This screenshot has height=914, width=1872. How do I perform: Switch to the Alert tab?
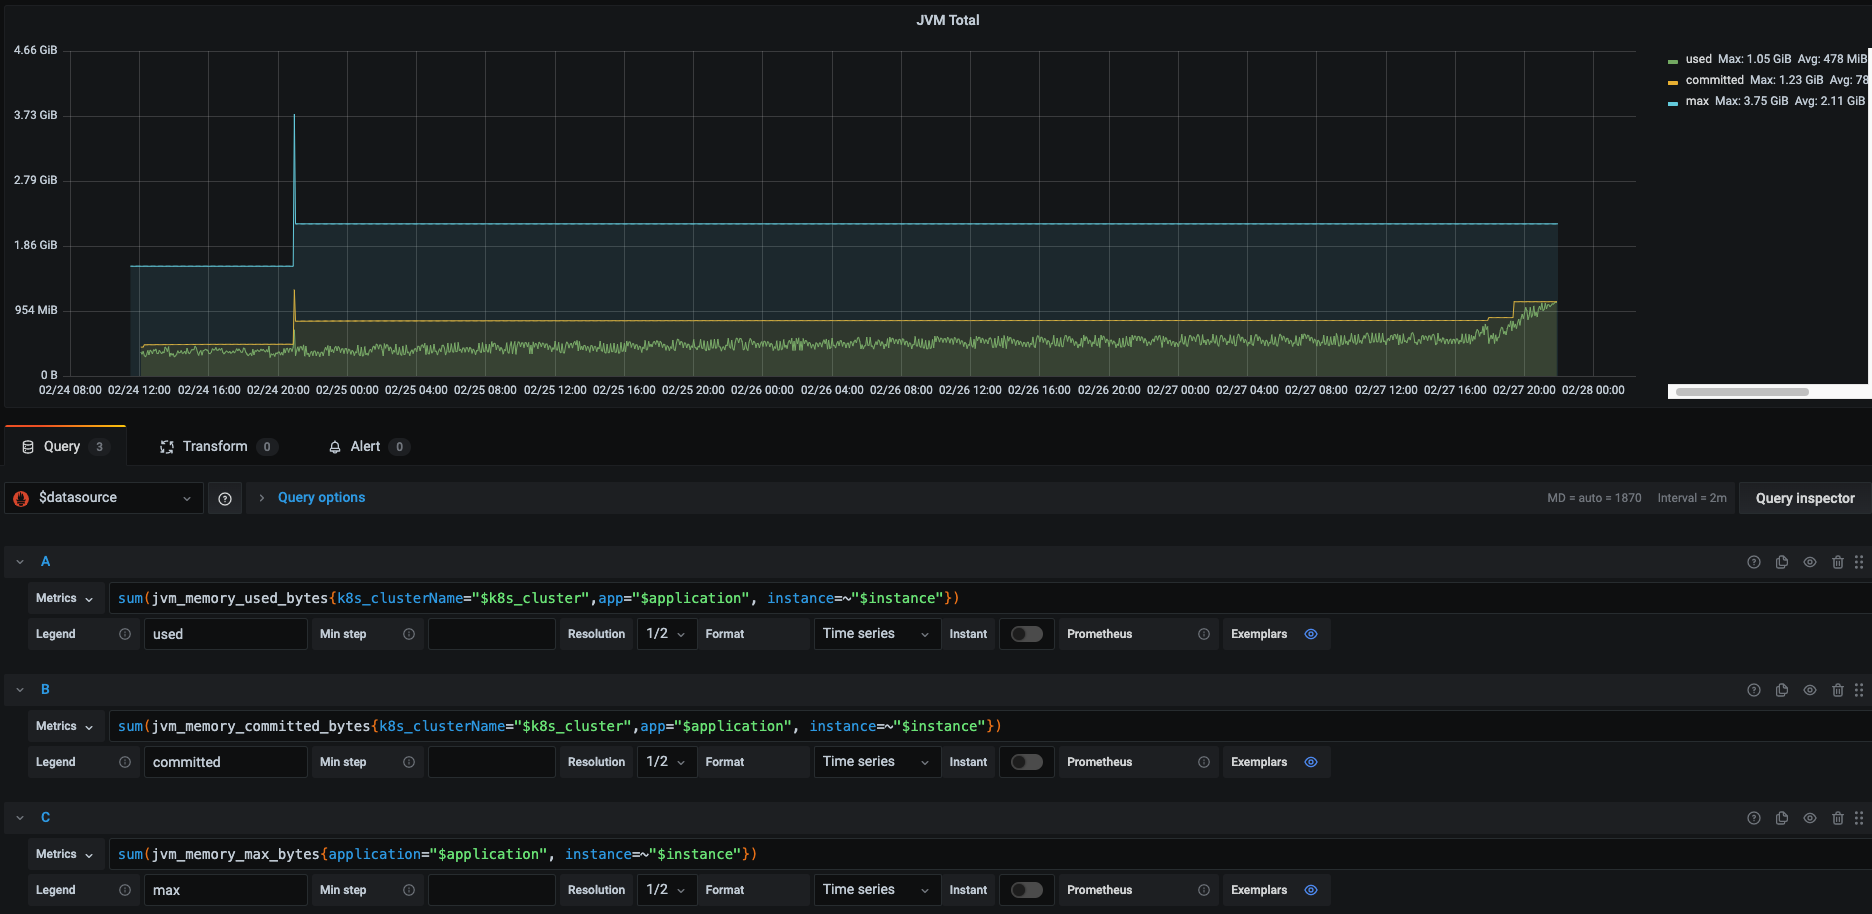click(x=365, y=447)
